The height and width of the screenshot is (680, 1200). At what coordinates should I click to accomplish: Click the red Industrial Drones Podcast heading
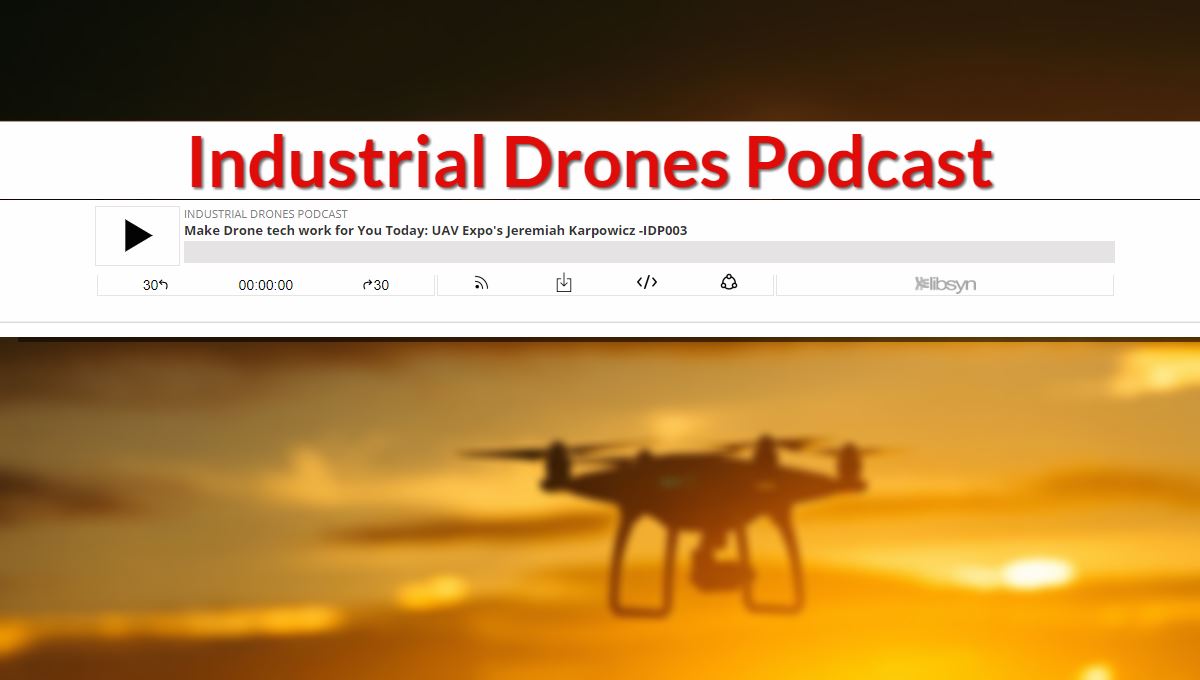pos(590,161)
